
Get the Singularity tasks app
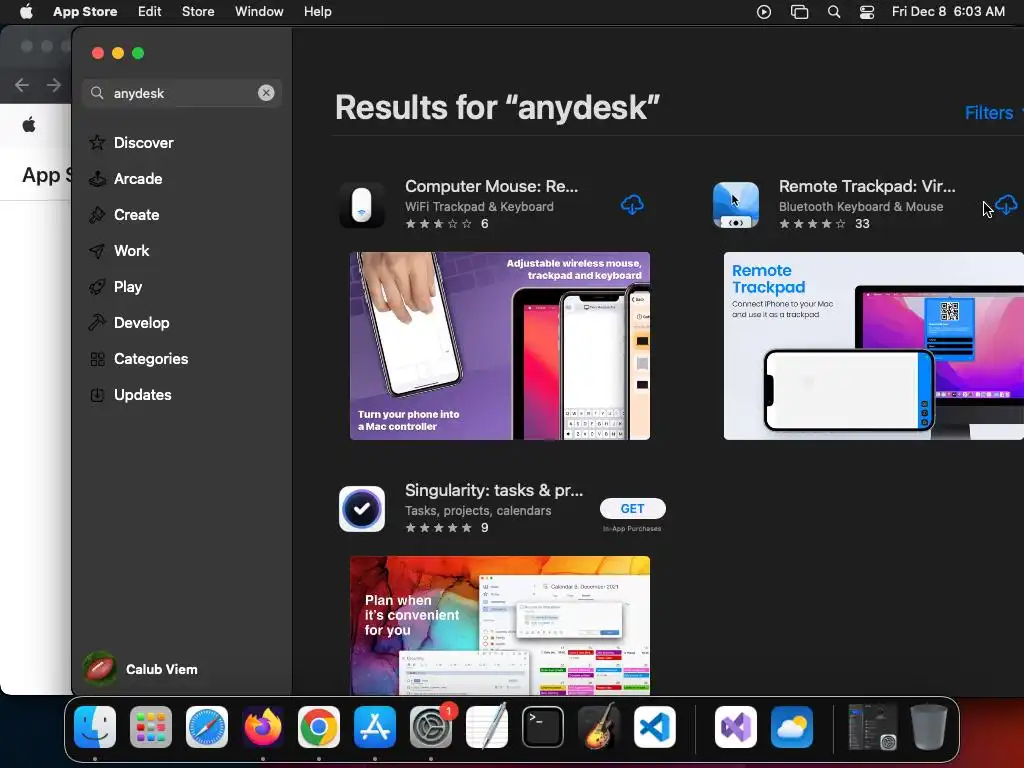click(632, 509)
